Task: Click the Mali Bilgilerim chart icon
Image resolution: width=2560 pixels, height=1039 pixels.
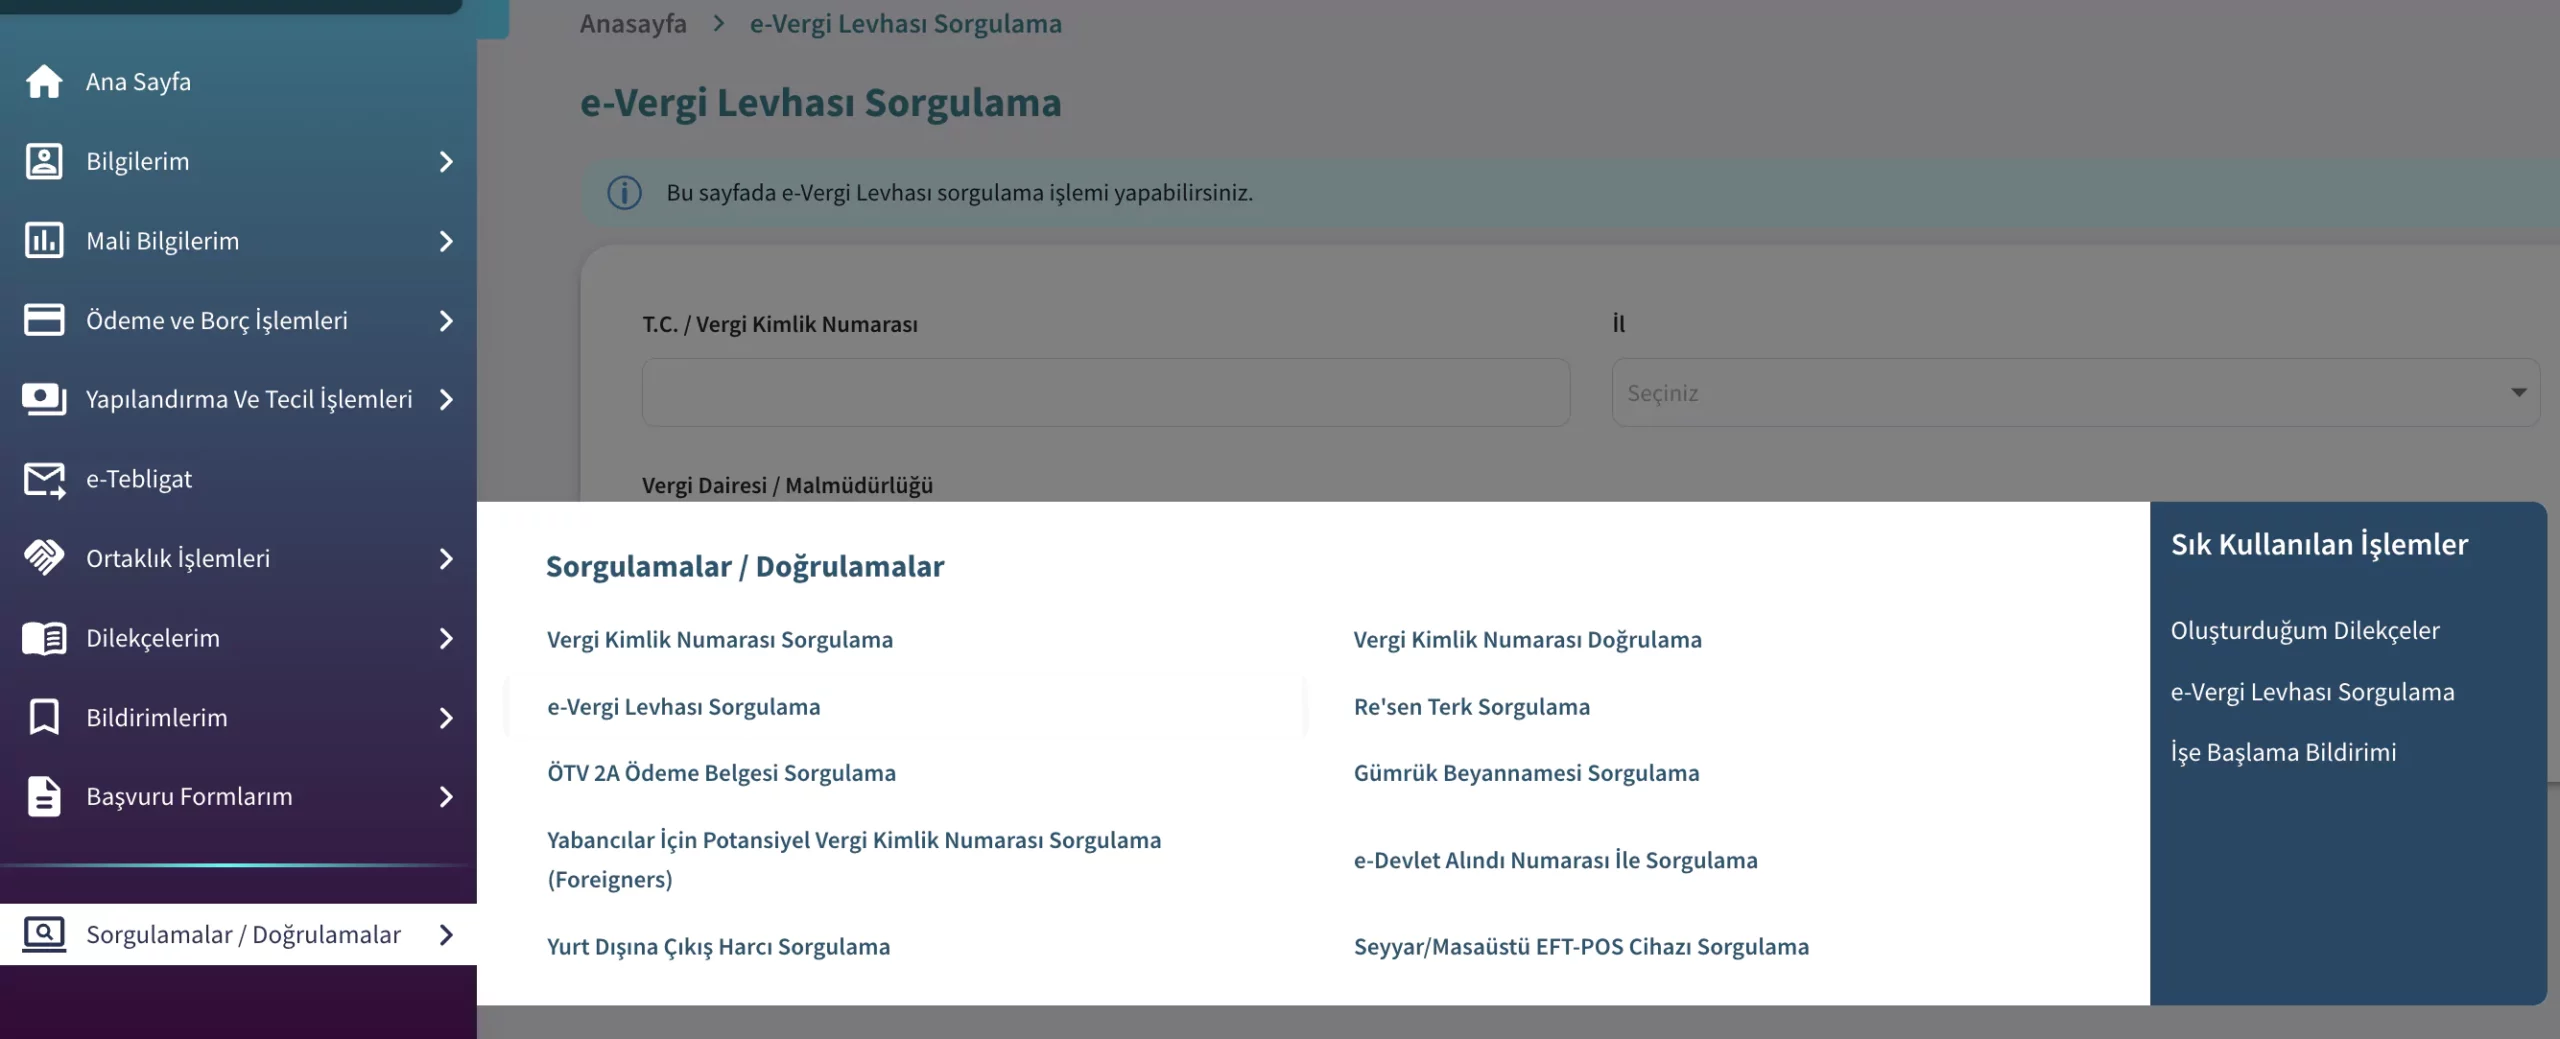Action: tap(44, 241)
